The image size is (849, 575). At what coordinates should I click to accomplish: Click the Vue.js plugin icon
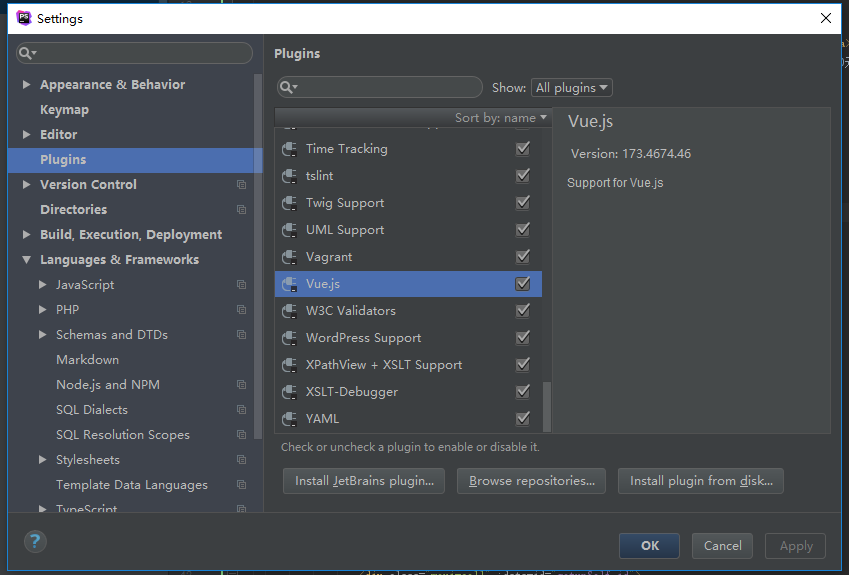[x=290, y=284]
